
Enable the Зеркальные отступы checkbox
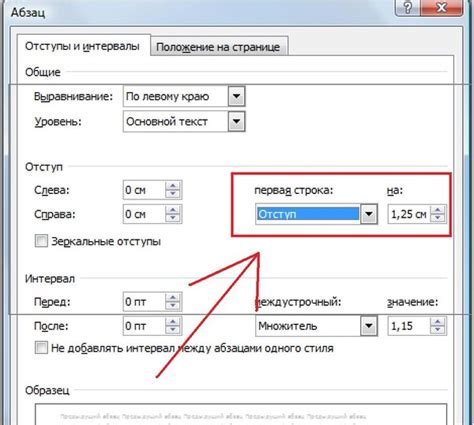click(x=41, y=241)
